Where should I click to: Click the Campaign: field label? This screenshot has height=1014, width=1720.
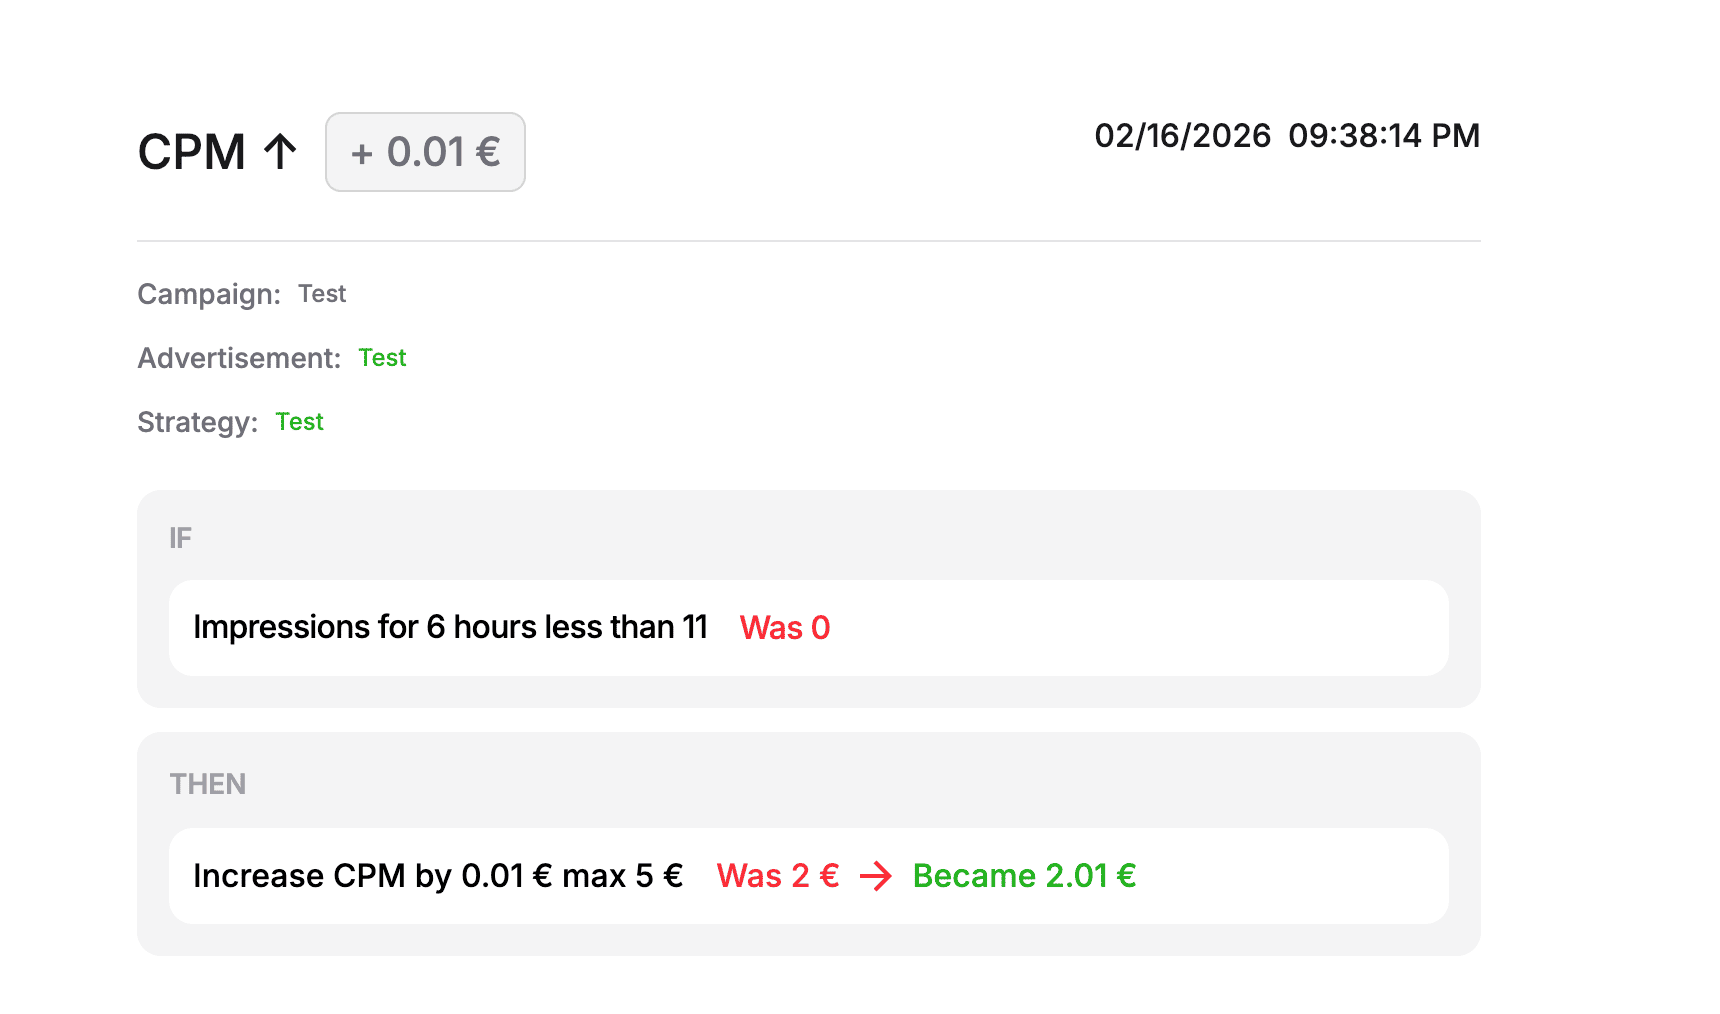[209, 294]
